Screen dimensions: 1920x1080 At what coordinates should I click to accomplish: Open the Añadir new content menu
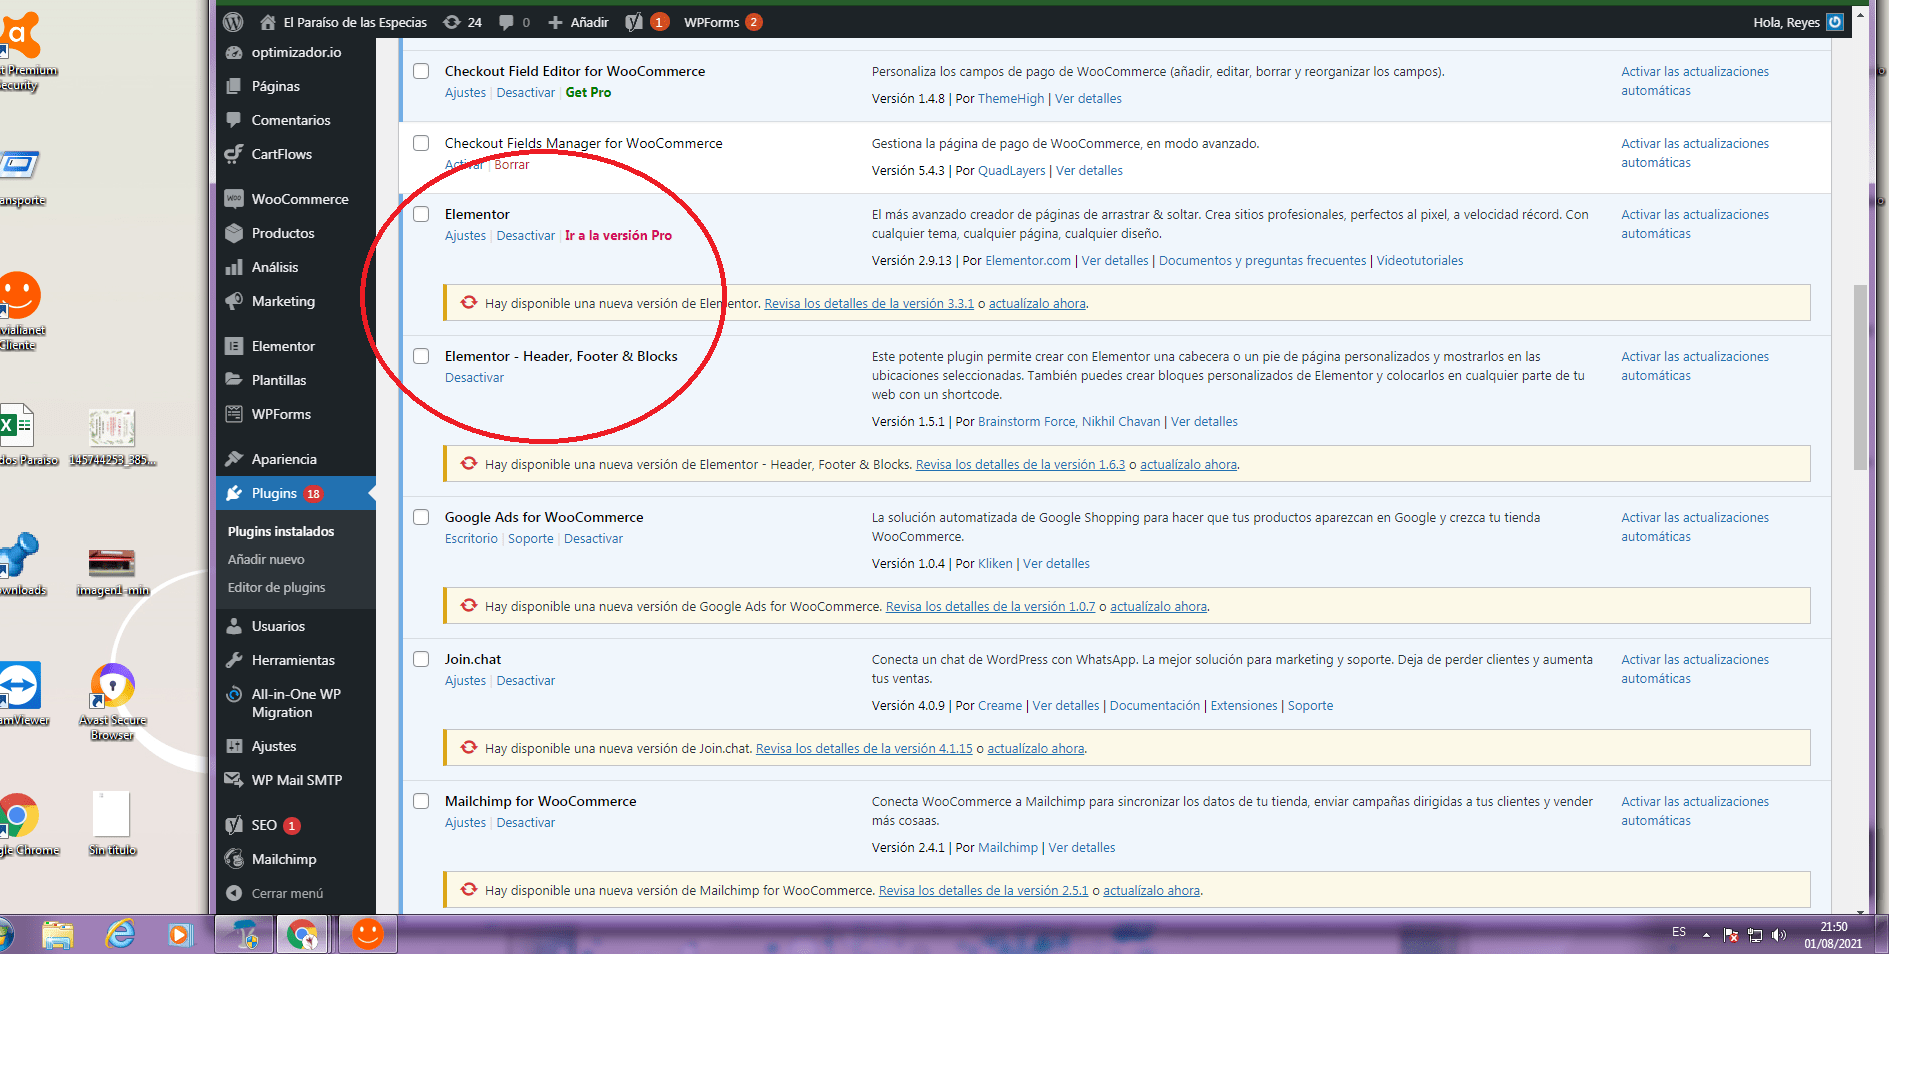pyautogui.click(x=578, y=22)
